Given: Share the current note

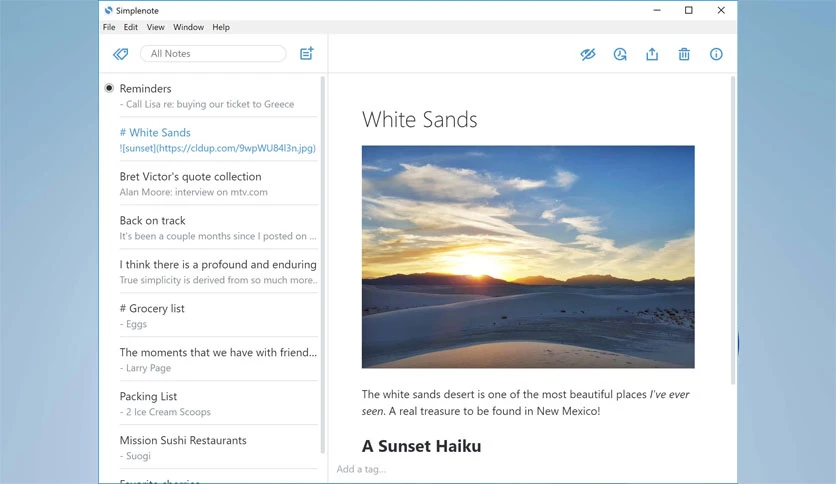Looking at the screenshot, I should pyautogui.click(x=652, y=54).
